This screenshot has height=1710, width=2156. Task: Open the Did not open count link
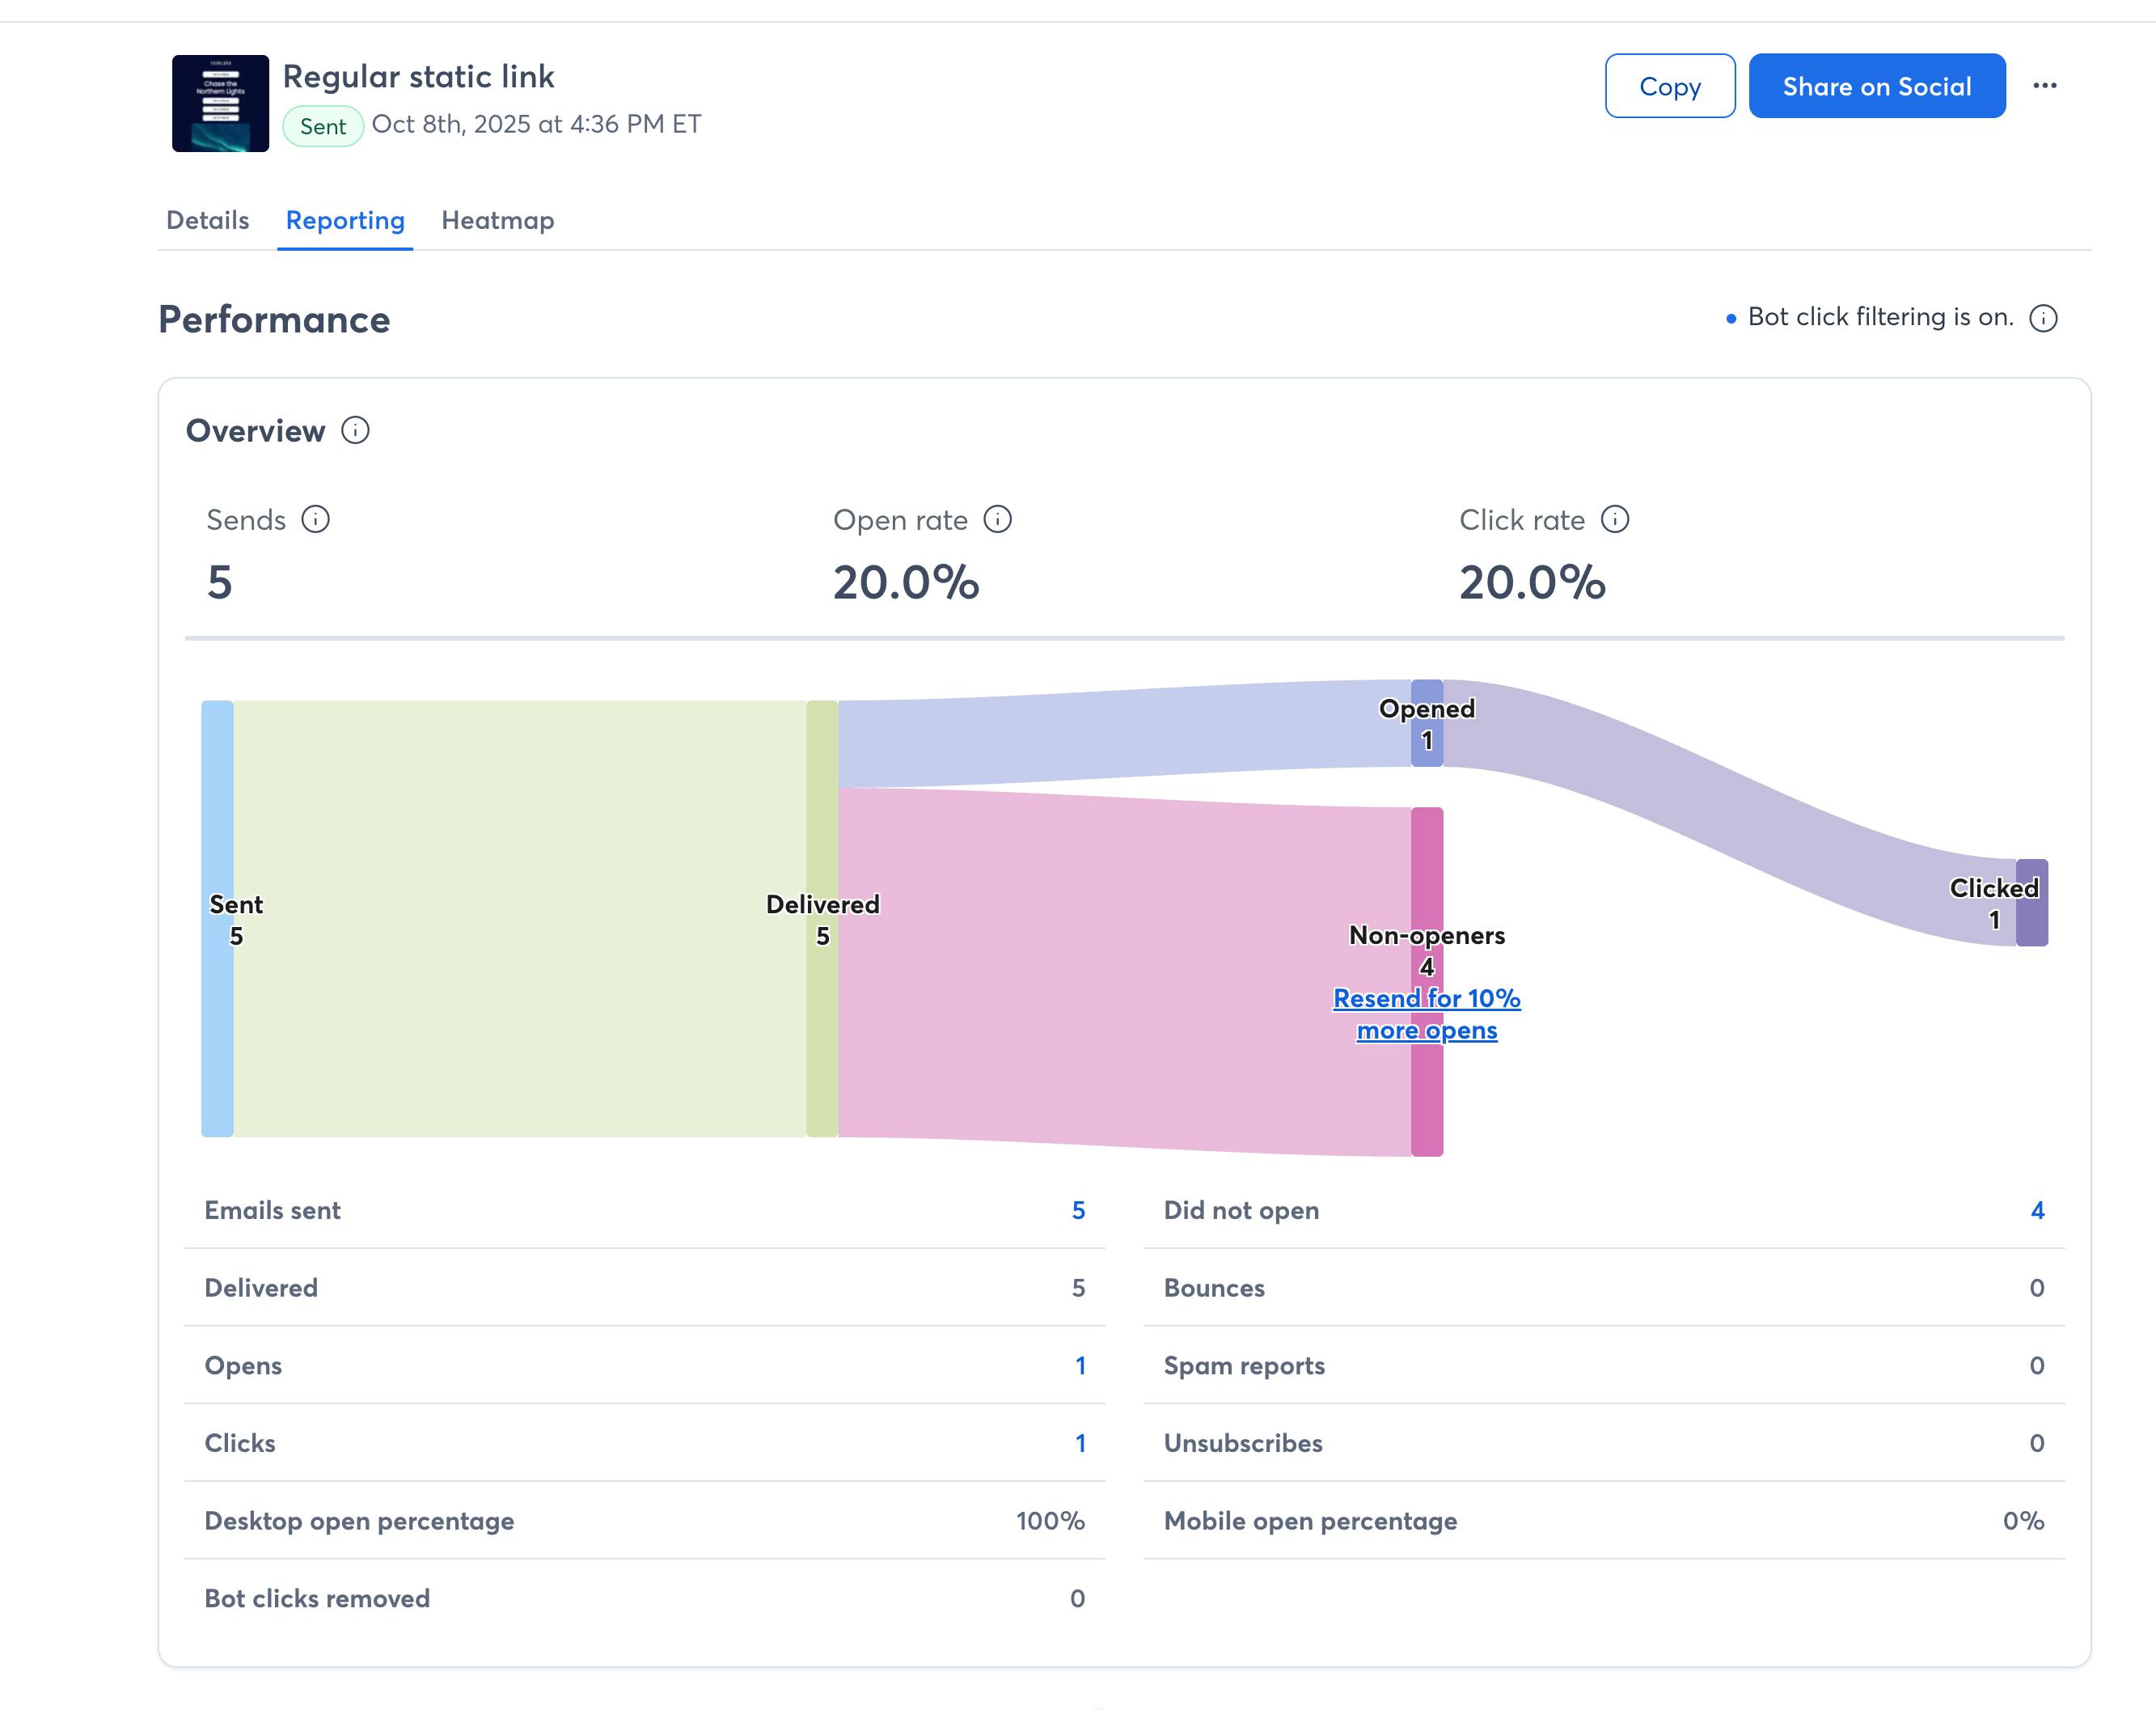(2037, 1210)
